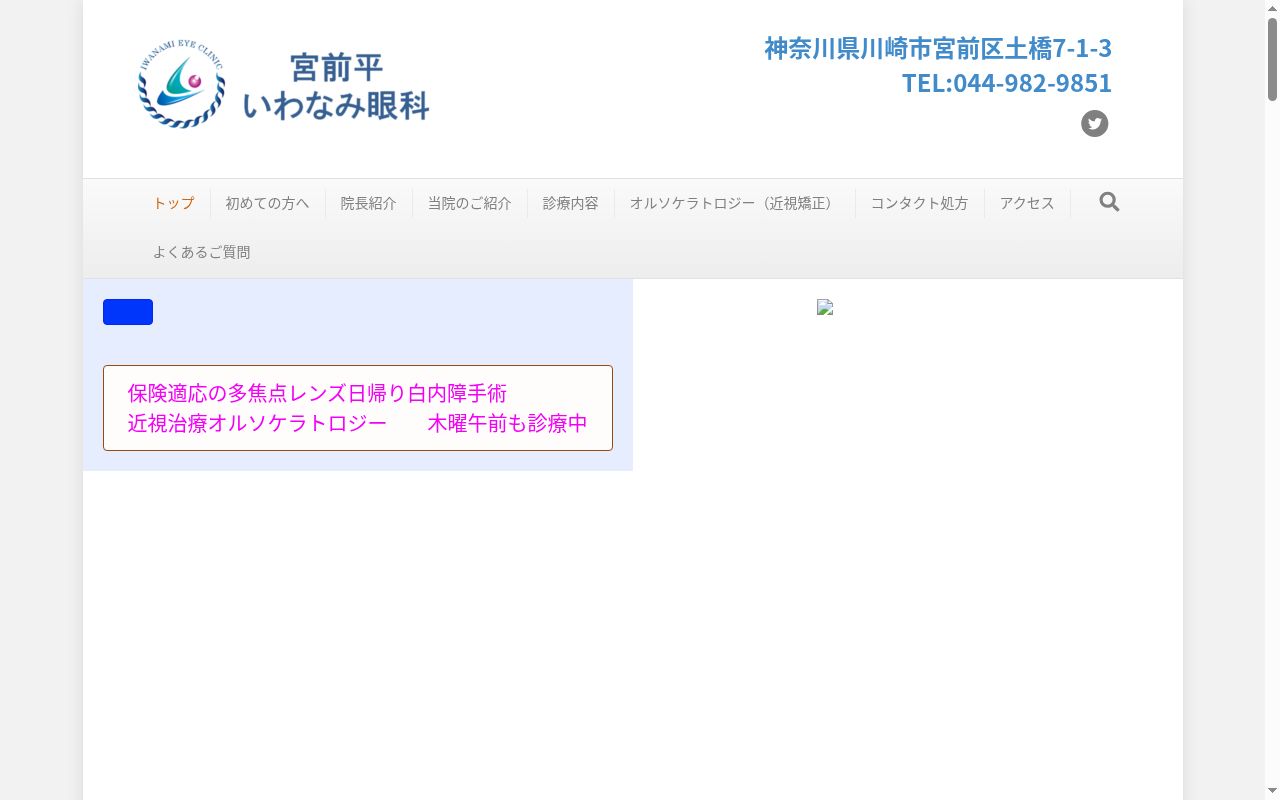Click the vertical scrollbar thumb
Viewport: 1280px width, 800px height.
pos(1272,59)
